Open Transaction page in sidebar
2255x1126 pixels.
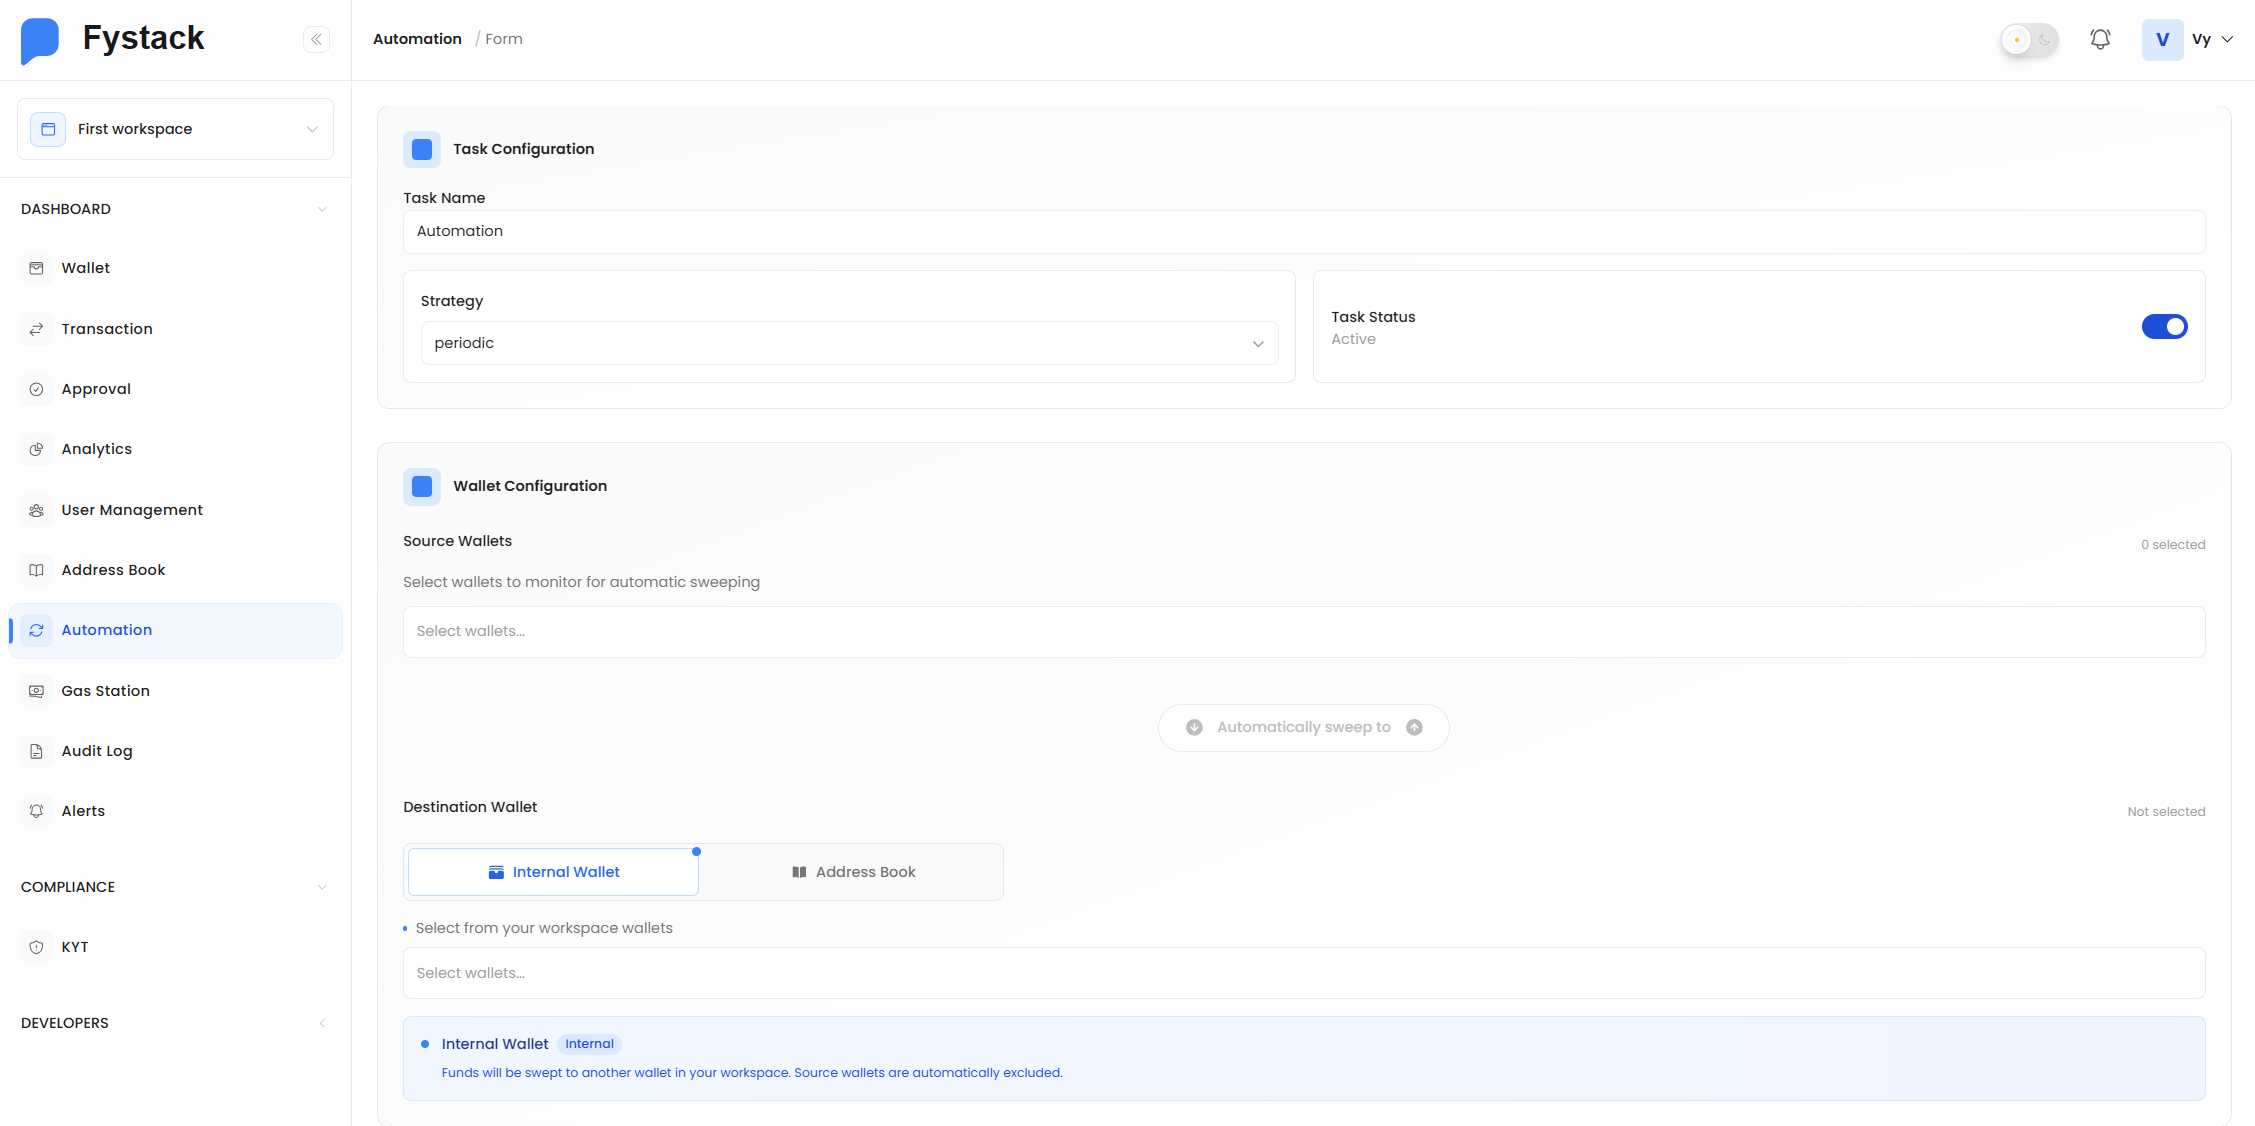coord(107,329)
